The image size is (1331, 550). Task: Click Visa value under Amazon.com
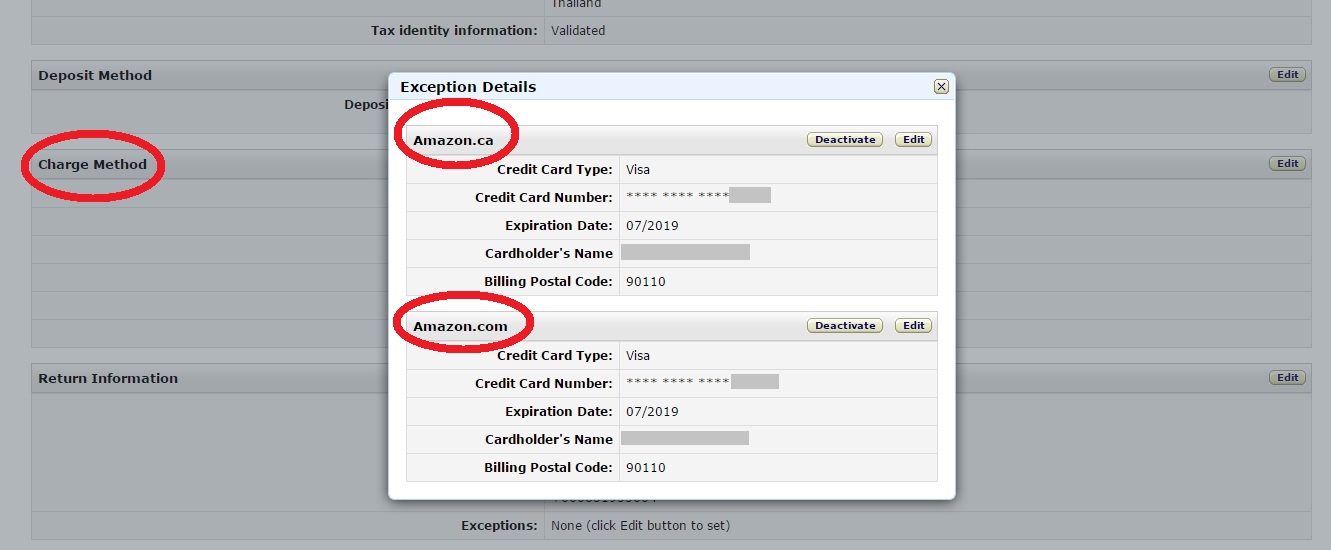coord(638,355)
